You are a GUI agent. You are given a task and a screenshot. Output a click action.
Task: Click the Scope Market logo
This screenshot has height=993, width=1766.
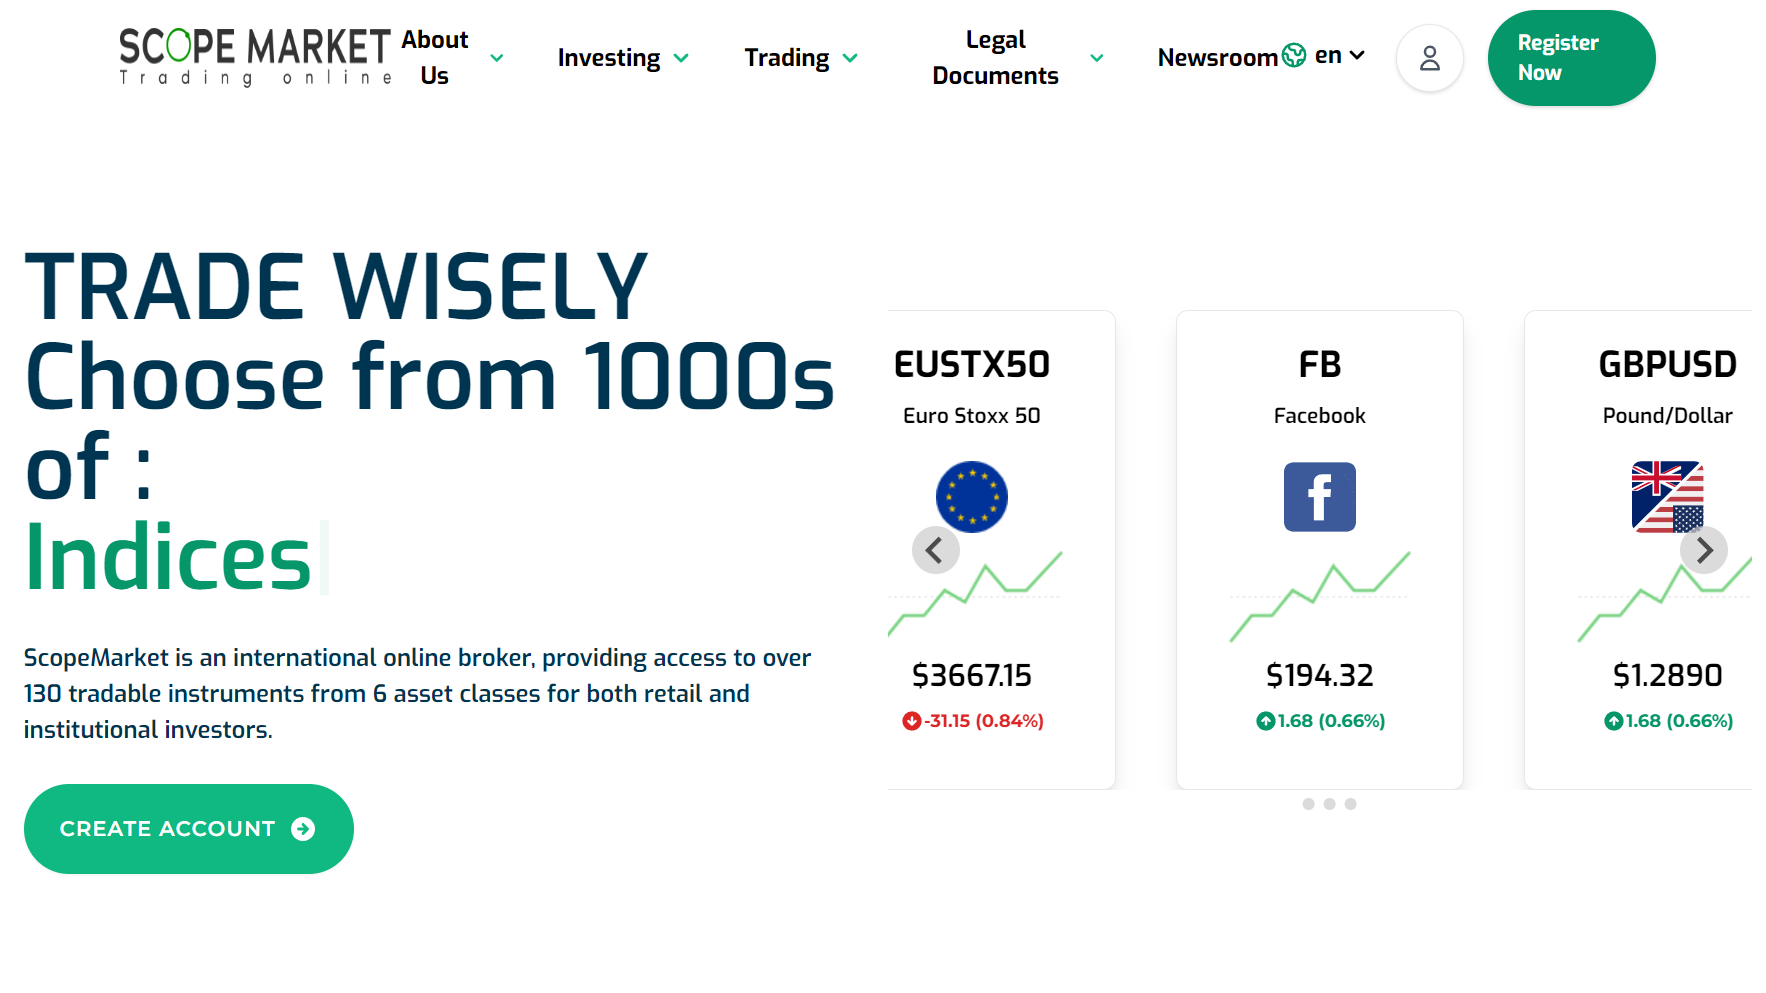(254, 58)
